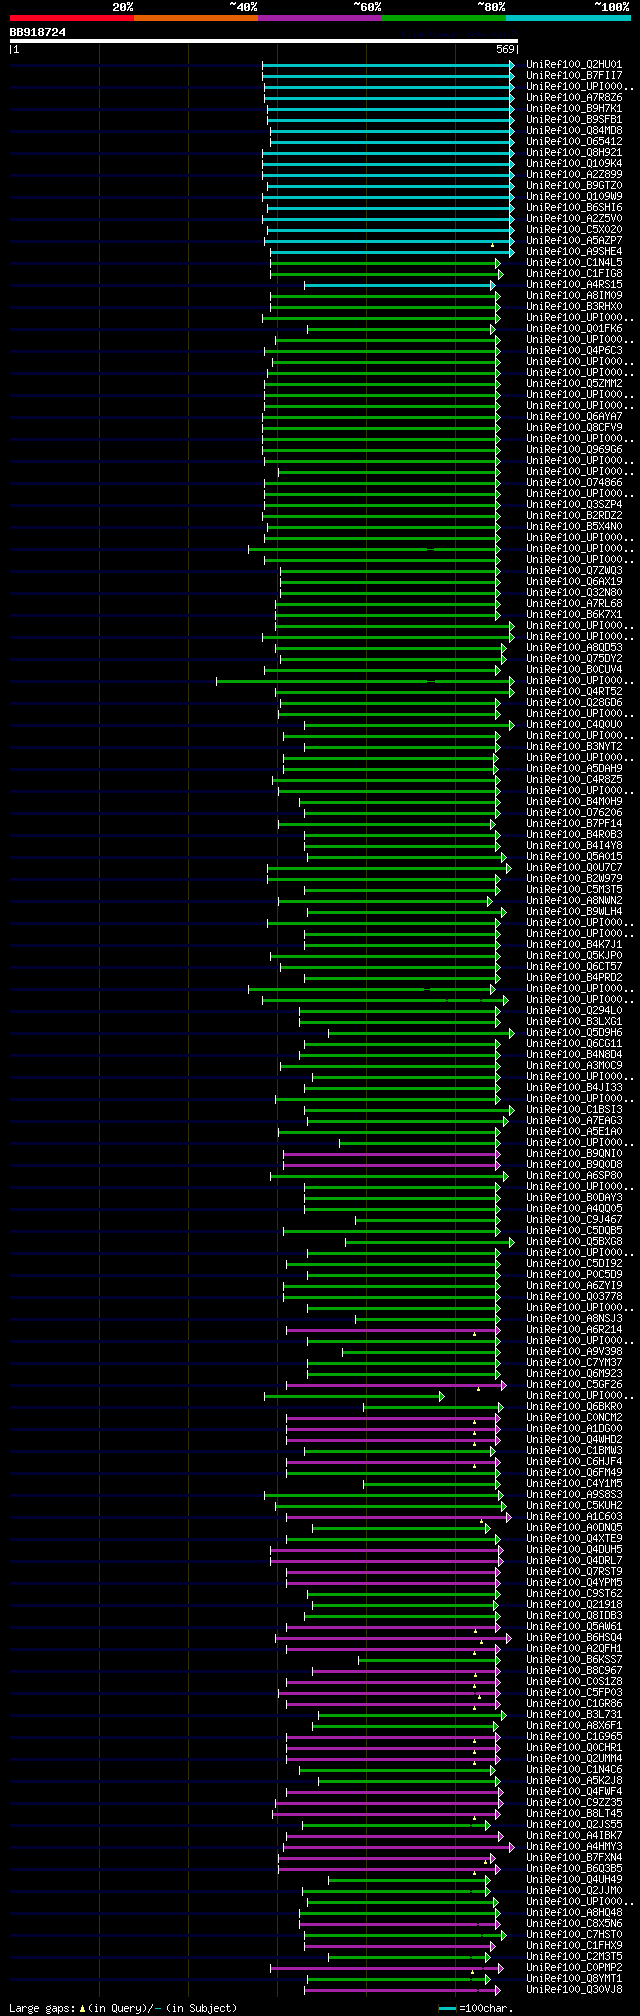Open hit UniRef100_Q969G6
The height and width of the screenshot is (2016, 640).
click(574, 449)
